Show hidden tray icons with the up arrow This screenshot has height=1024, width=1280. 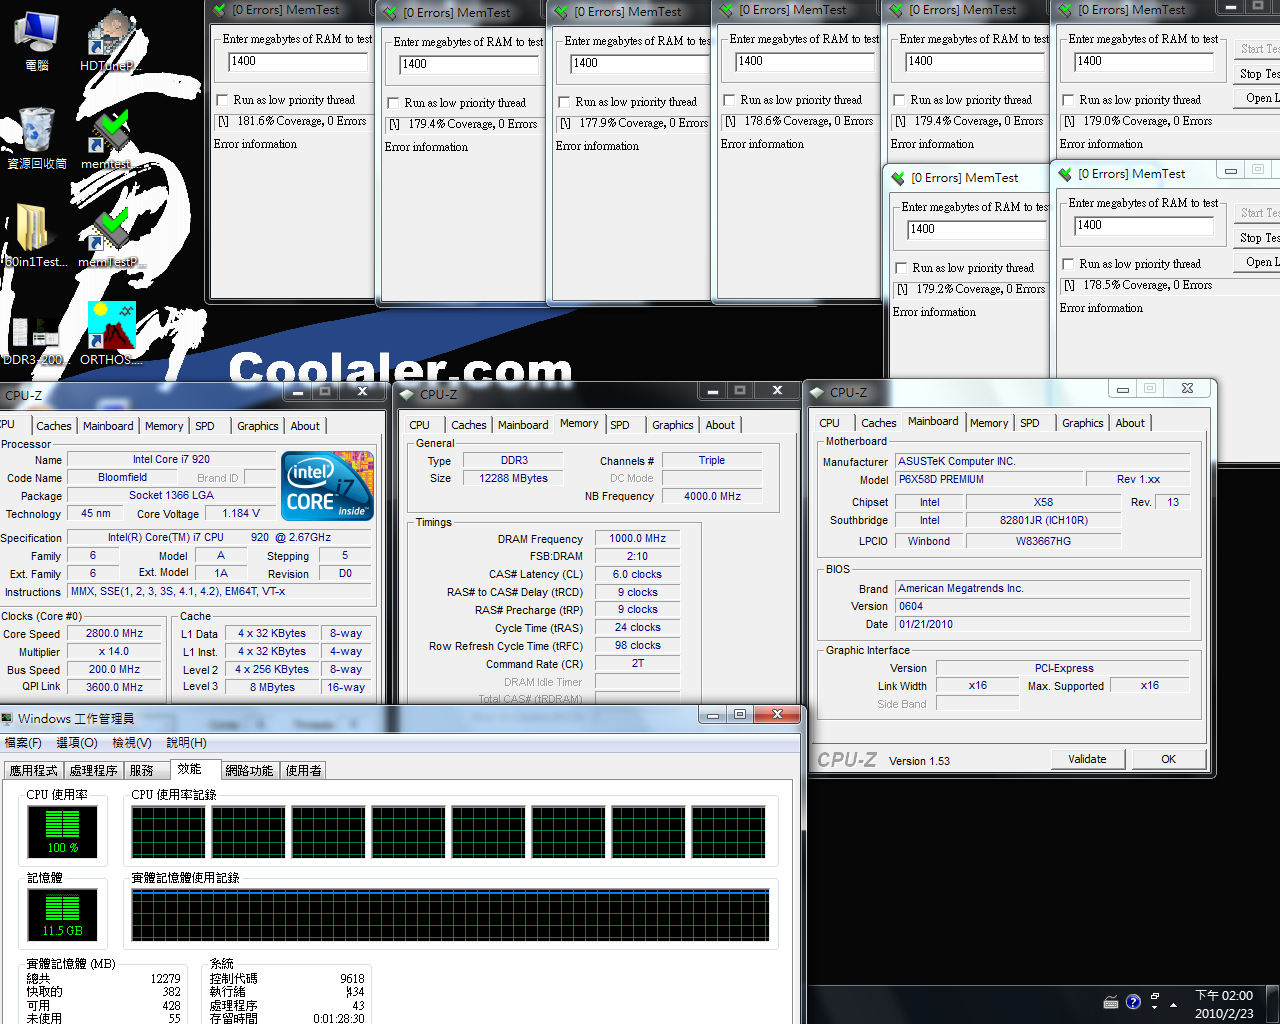click(x=1175, y=1002)
